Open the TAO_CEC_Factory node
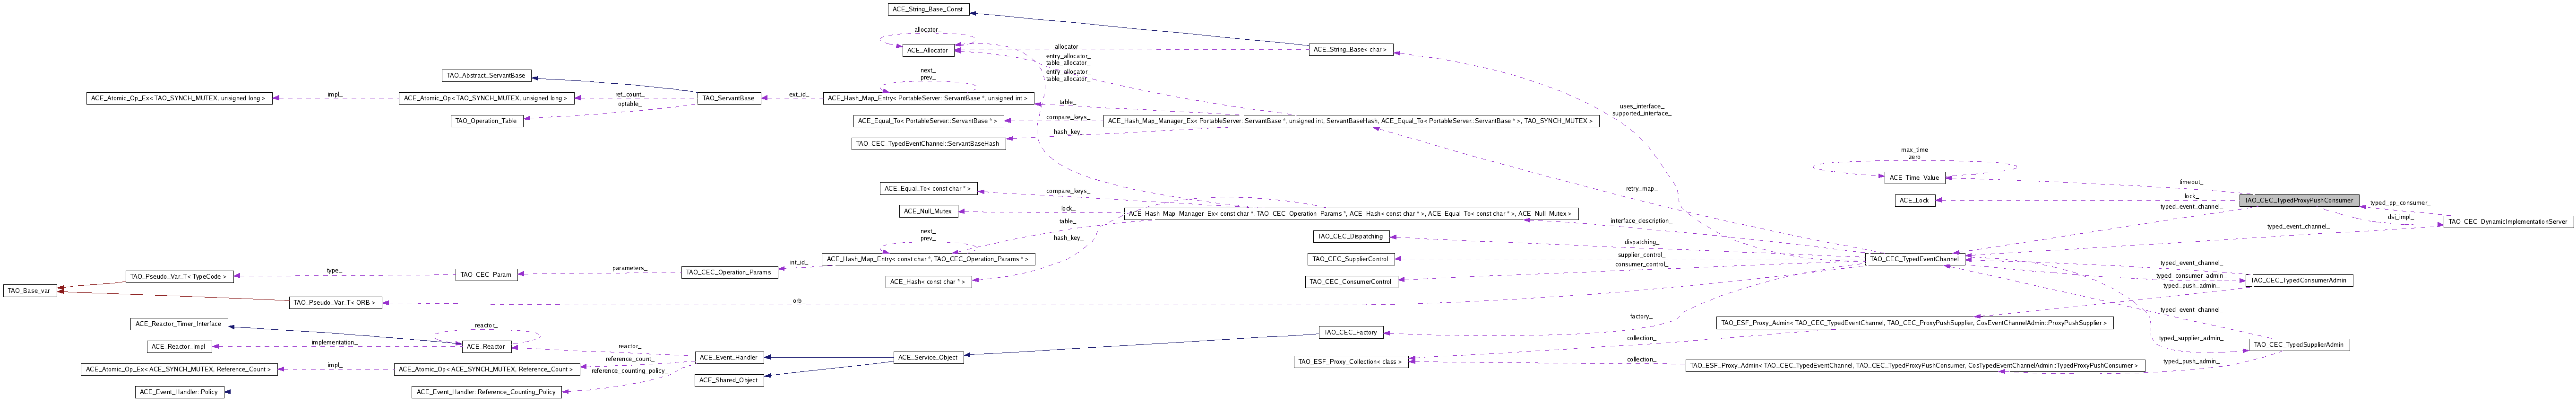The width and height of the screenshot is (2576, 405). (1350, 332)
